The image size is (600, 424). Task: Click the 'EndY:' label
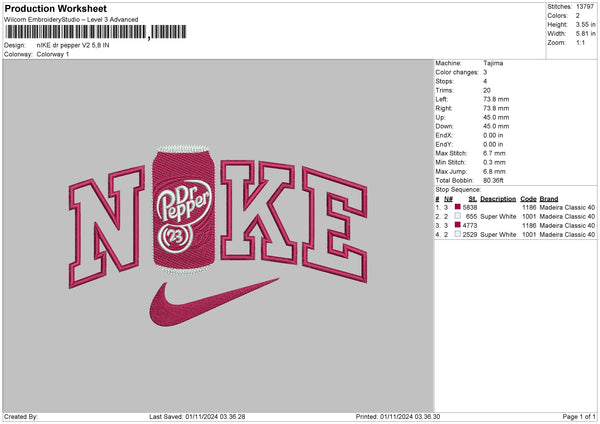444,145
